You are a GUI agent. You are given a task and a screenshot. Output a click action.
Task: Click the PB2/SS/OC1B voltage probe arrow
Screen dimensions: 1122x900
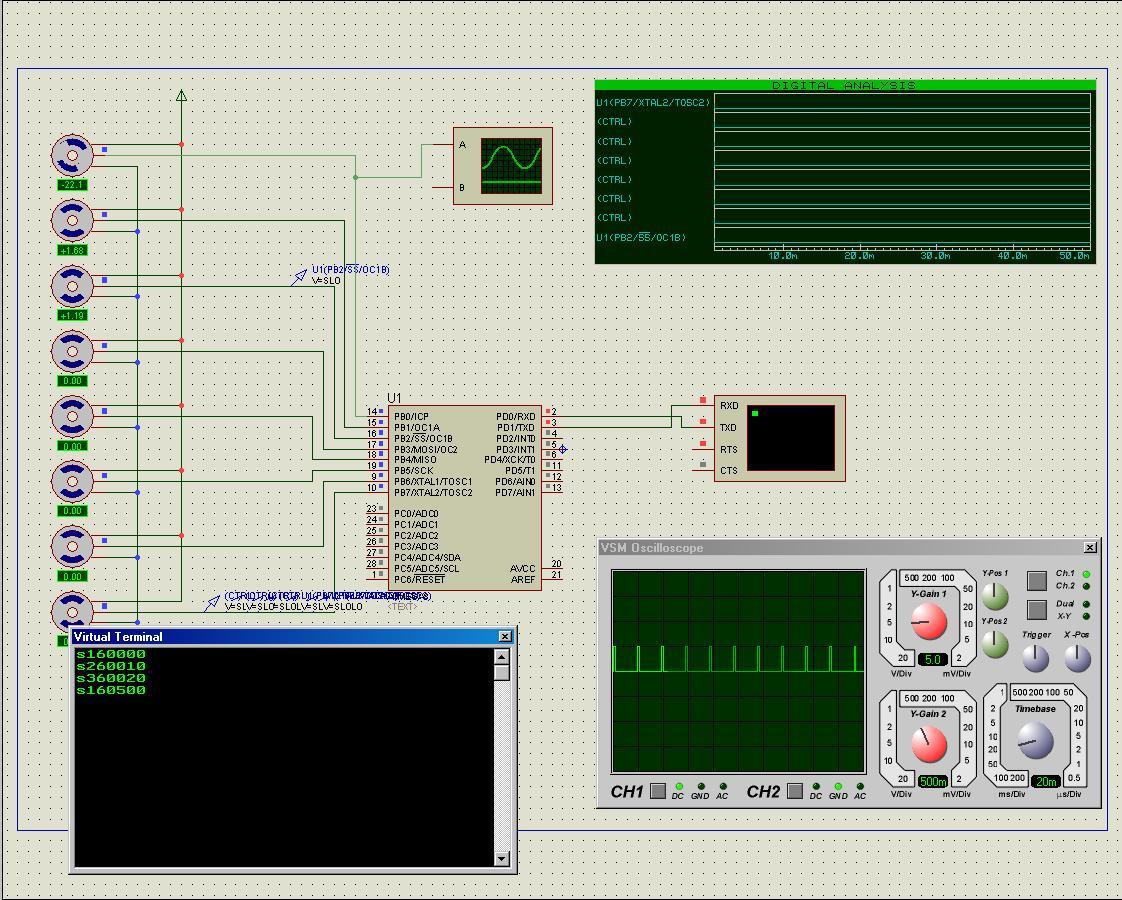[299, 276]
